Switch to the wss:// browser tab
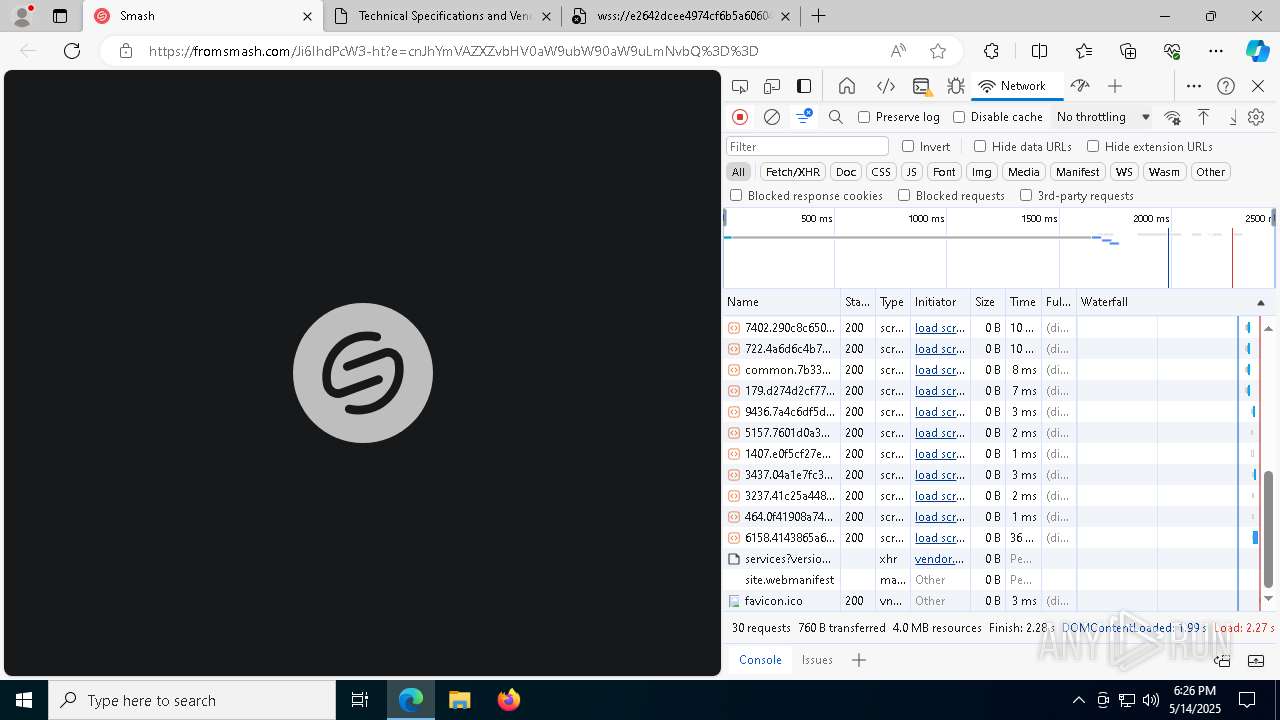Viewport: 1280px width, 720px height. pyautogui.click(x=681, y=16)
